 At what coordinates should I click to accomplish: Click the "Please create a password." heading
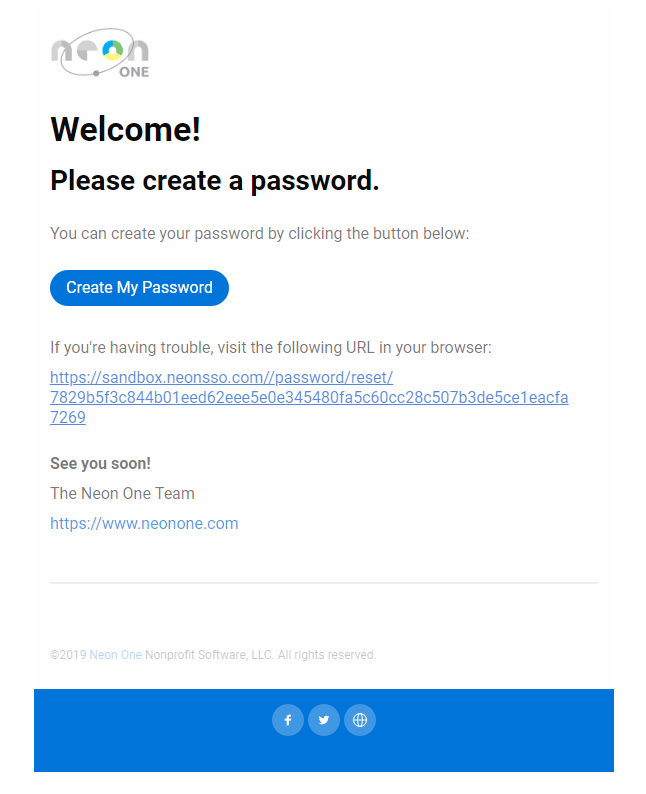pos(215,181)
